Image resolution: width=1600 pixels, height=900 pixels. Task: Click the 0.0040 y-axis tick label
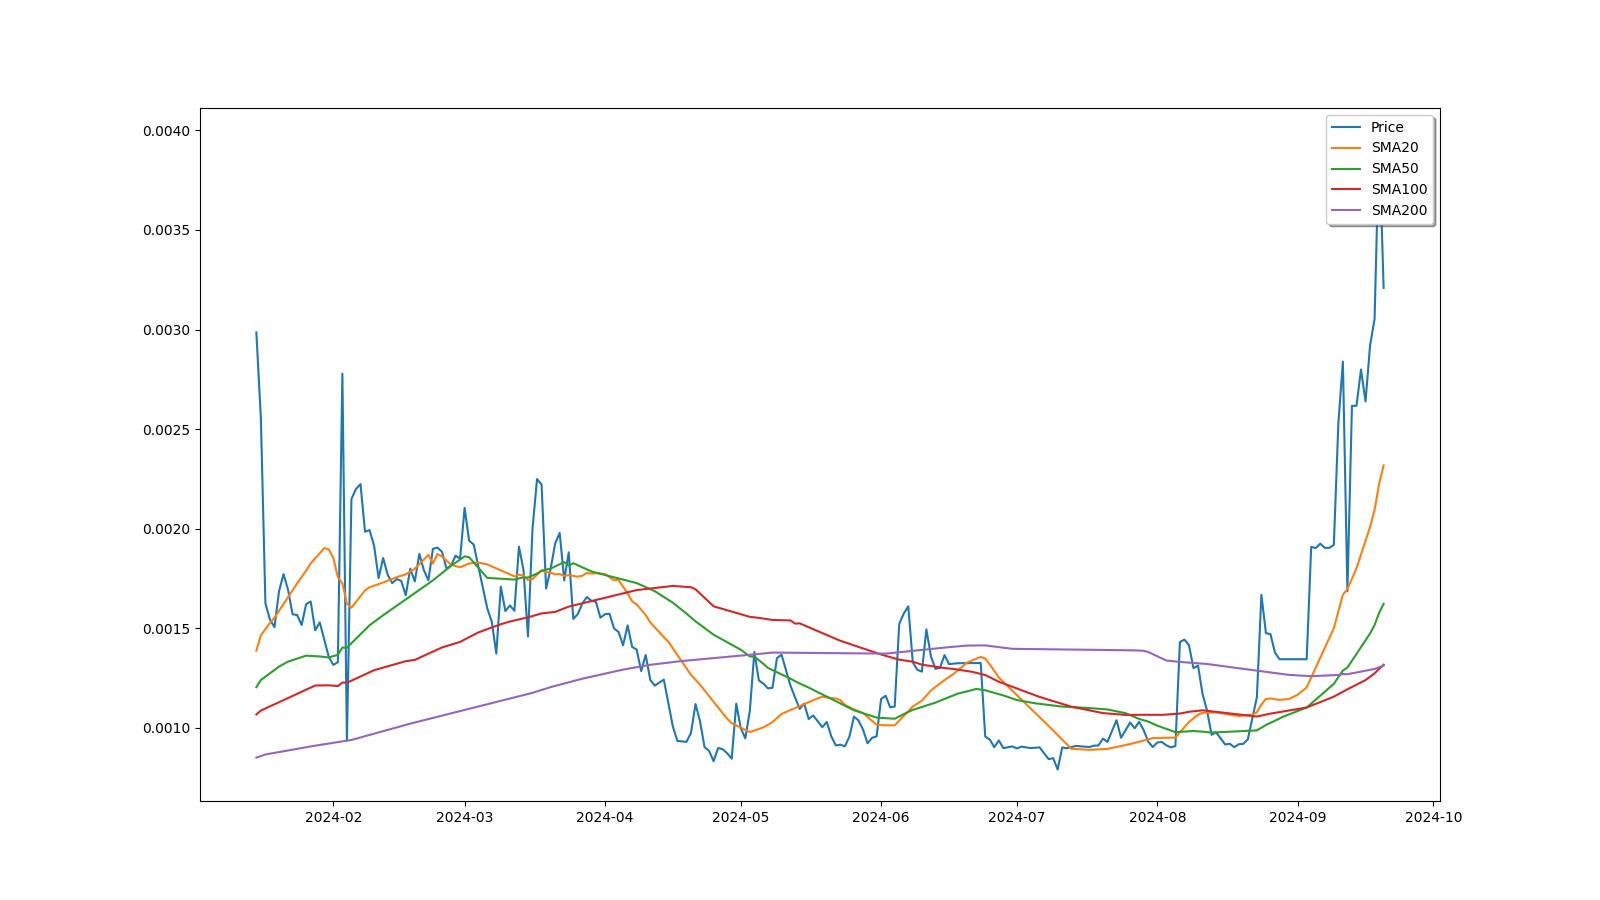167,131
